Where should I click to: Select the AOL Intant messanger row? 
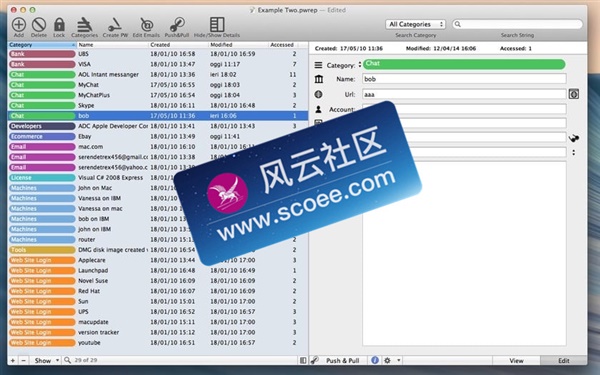[158, 75]
